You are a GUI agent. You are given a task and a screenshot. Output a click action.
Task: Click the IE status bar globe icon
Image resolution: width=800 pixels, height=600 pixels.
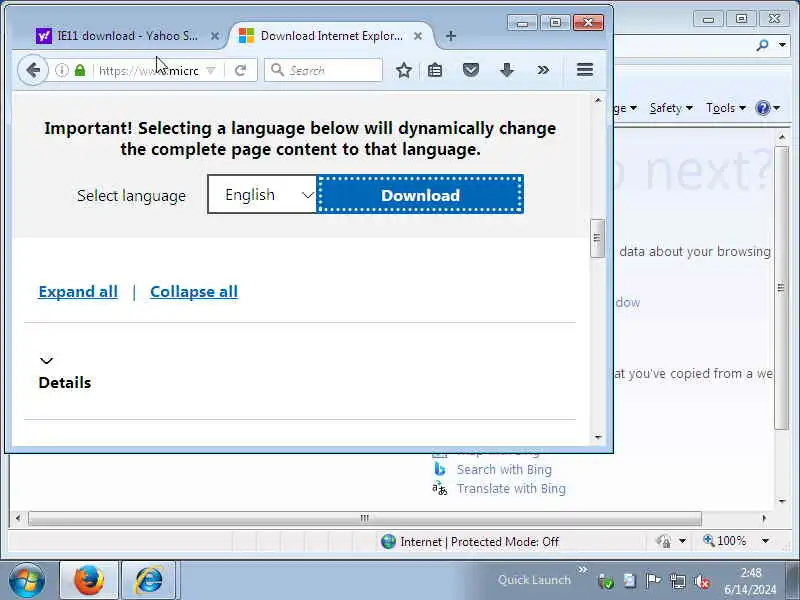point(388,541)
